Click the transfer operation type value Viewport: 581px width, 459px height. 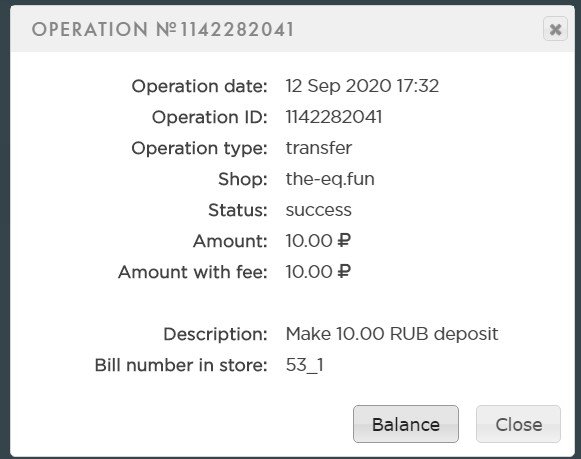tap(319, 148)
